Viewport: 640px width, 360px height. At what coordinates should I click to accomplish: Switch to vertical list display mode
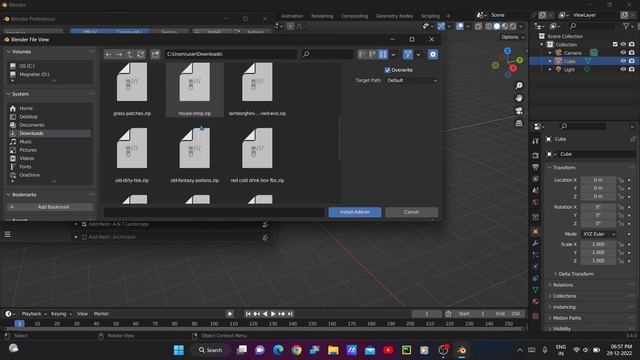pyautogui.click(x=362, y=54)
